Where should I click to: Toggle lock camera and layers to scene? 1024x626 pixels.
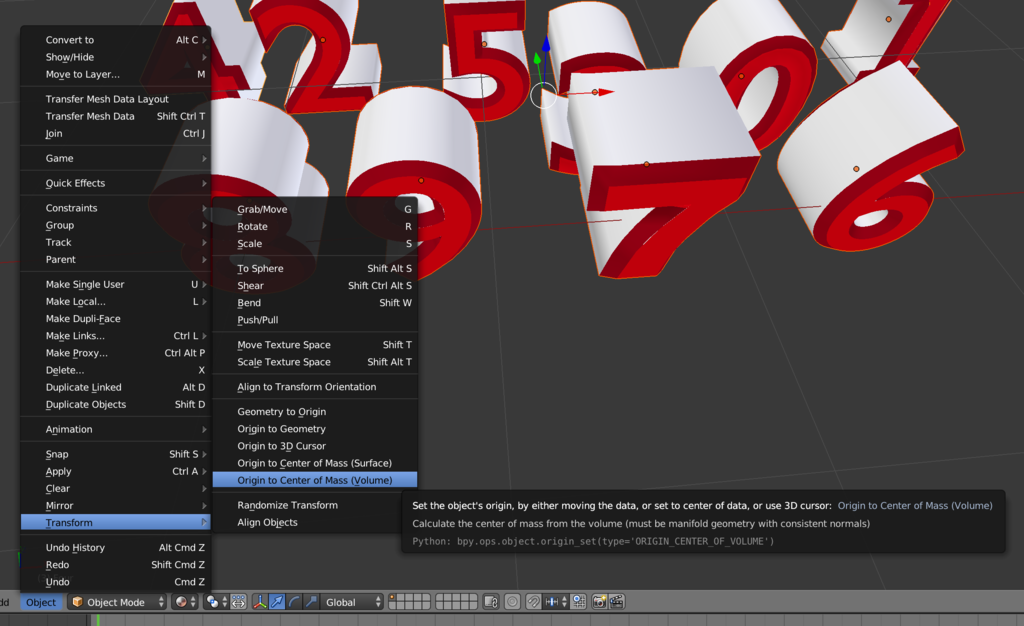(491, 602)
